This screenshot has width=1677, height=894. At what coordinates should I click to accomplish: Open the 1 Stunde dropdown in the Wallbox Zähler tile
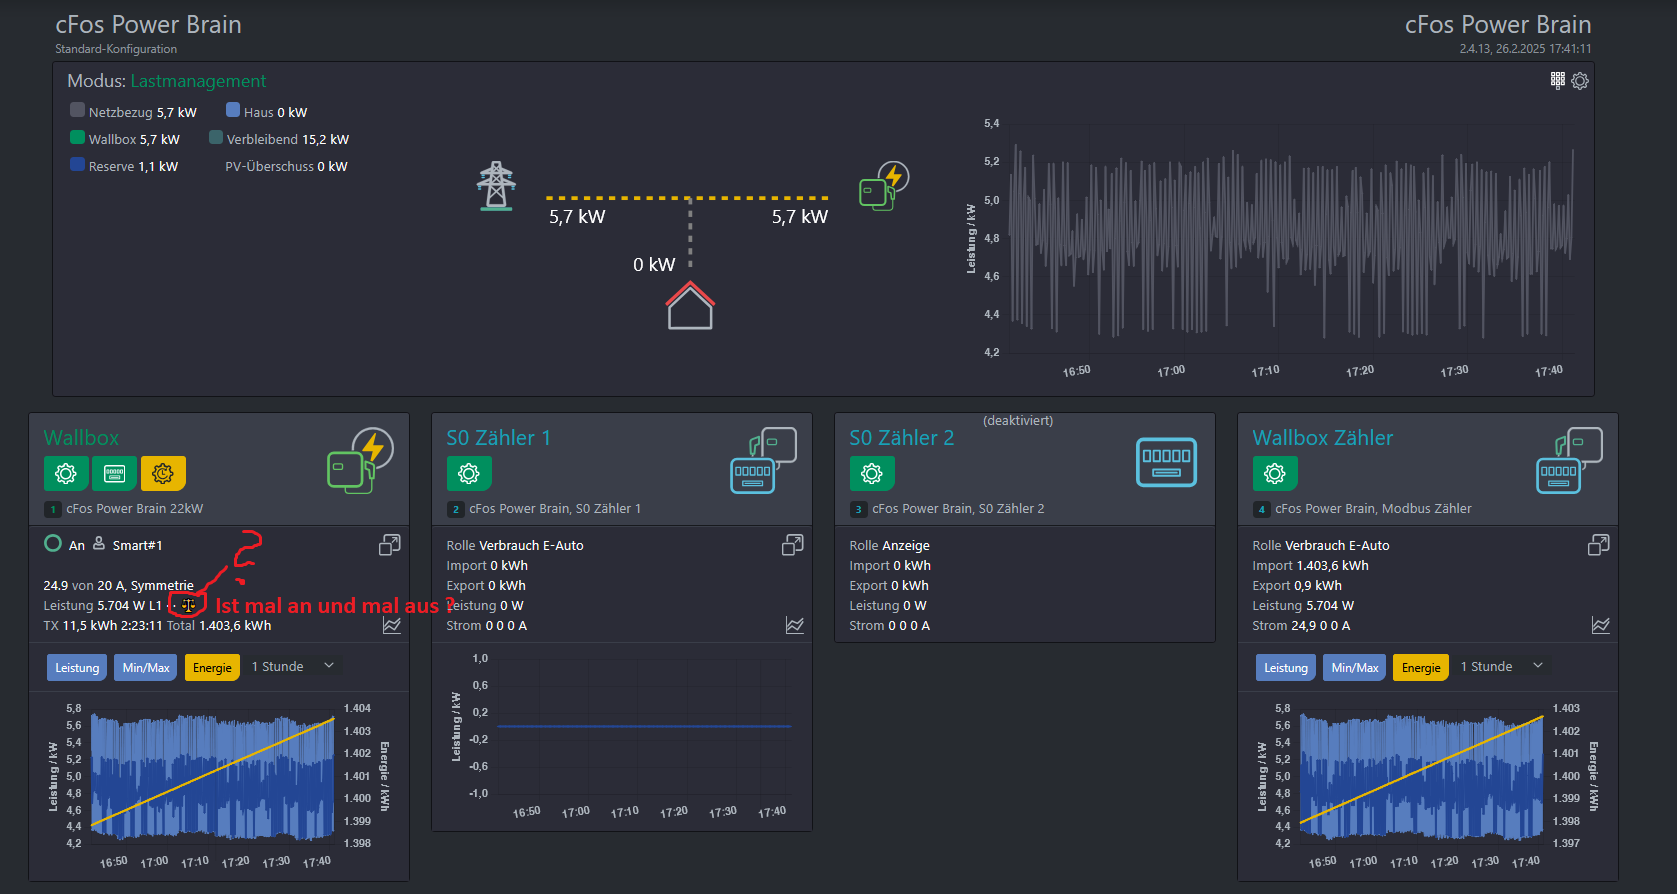click(x=1502, y=666)
